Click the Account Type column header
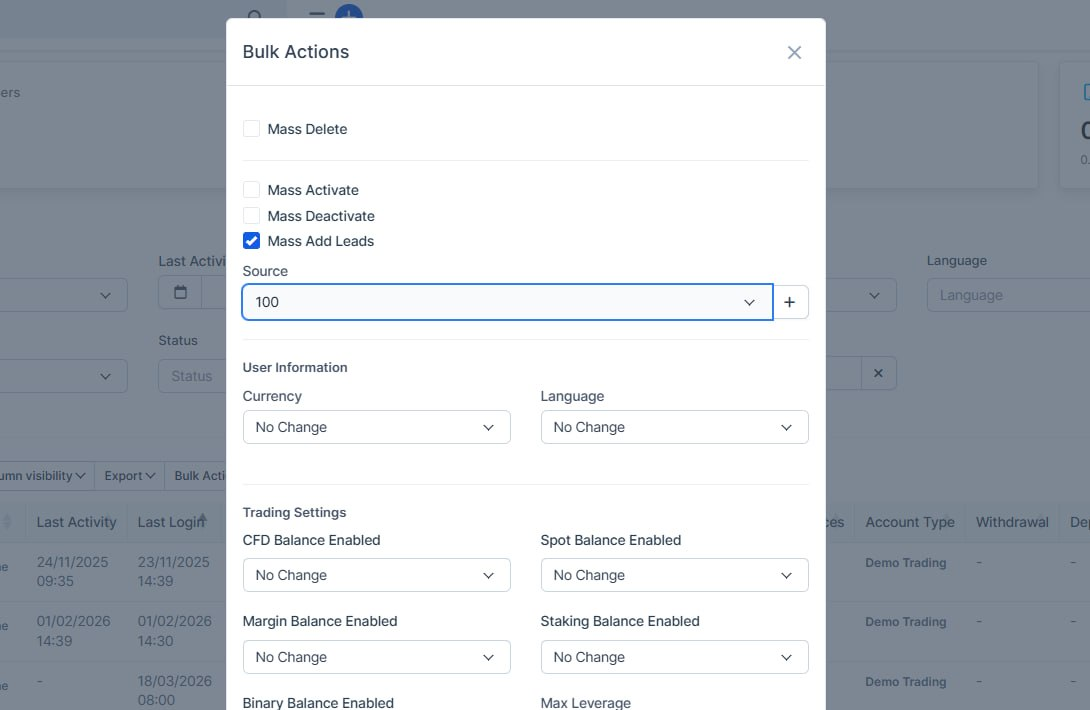This screenshot has width=1090, height=710. pos(909,522)
